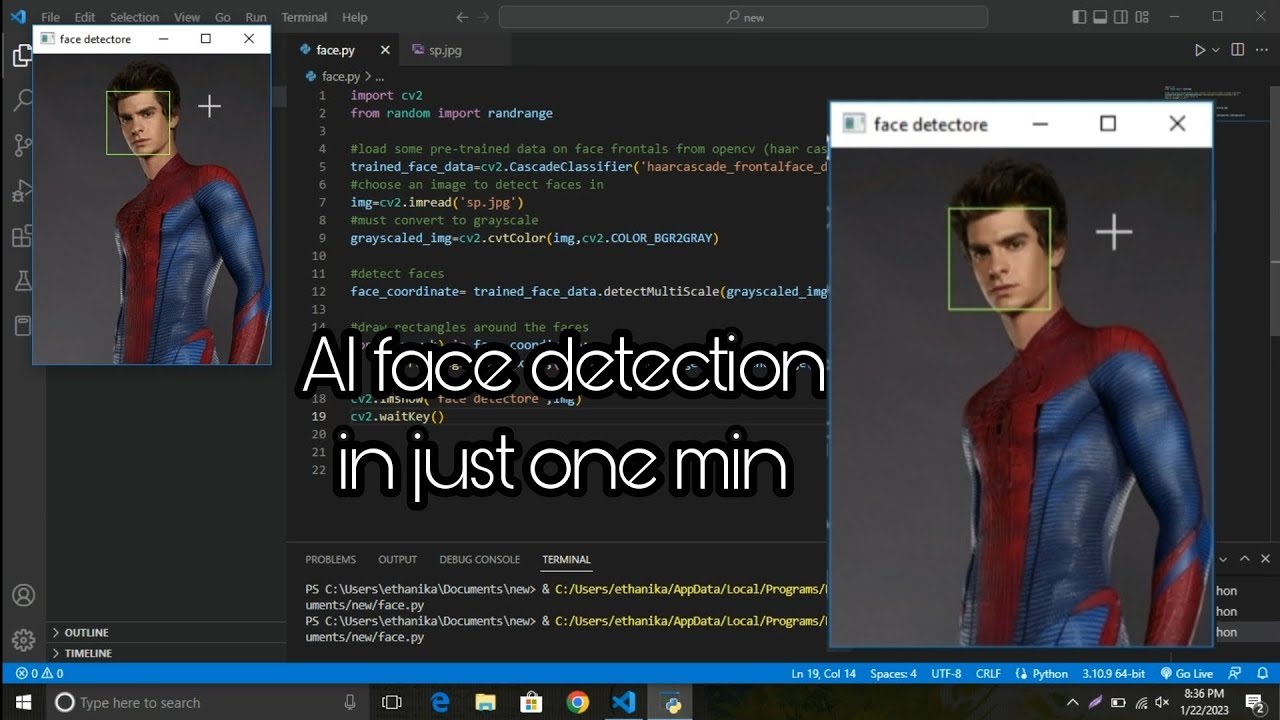1280x720 pixels.
Task: Click the Windows Start button
Action: pyautogui.click(x=23, y=703)
